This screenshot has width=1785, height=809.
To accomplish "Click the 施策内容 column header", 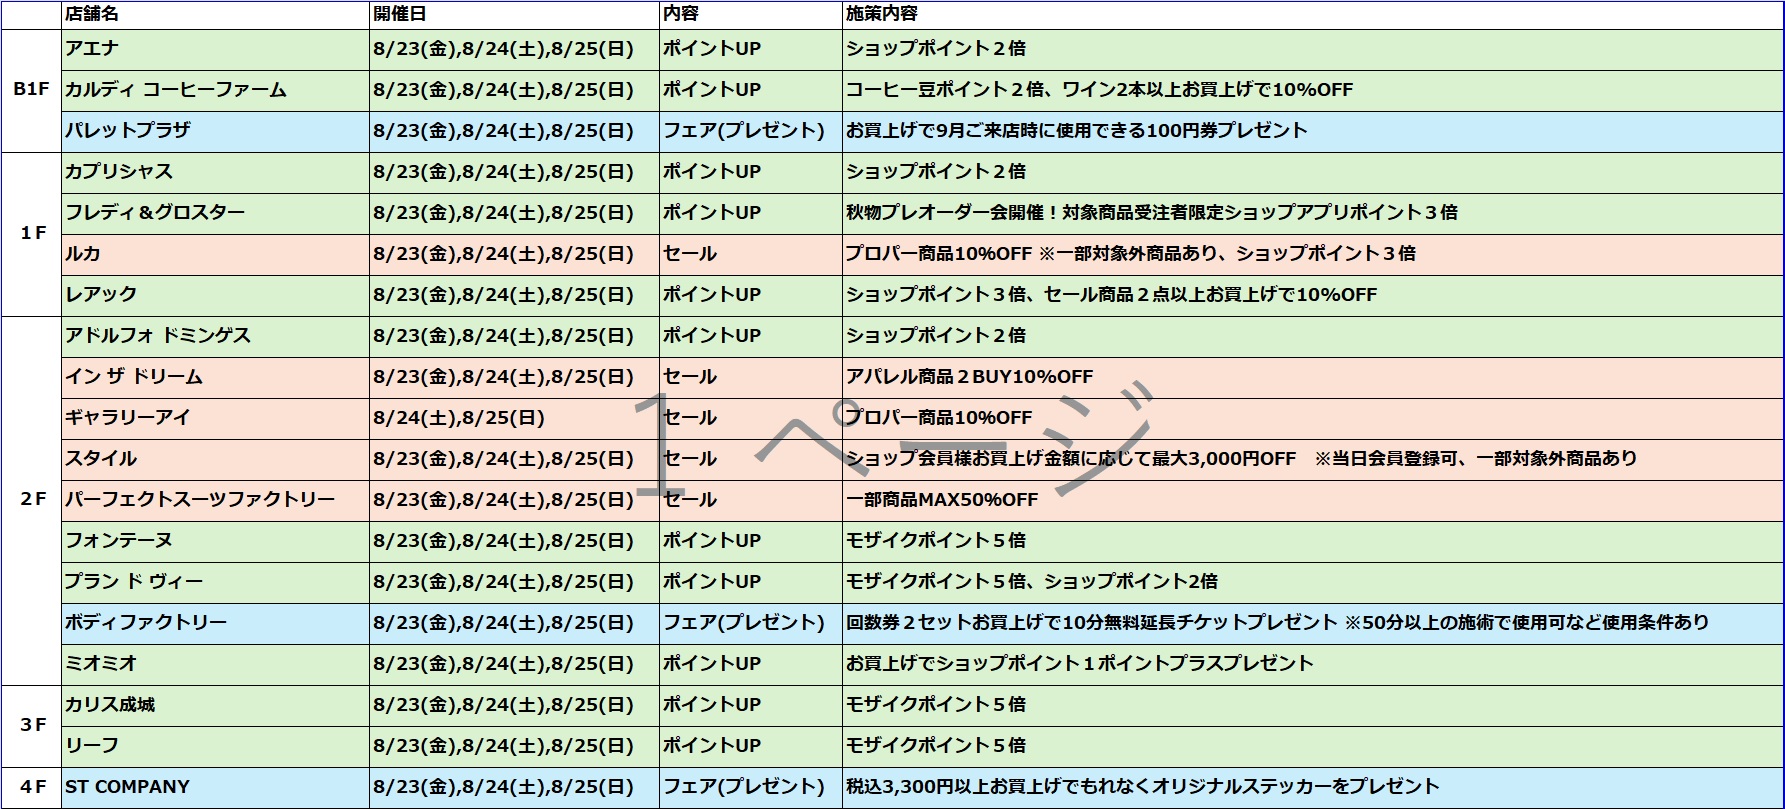I will click(1313, 14).
